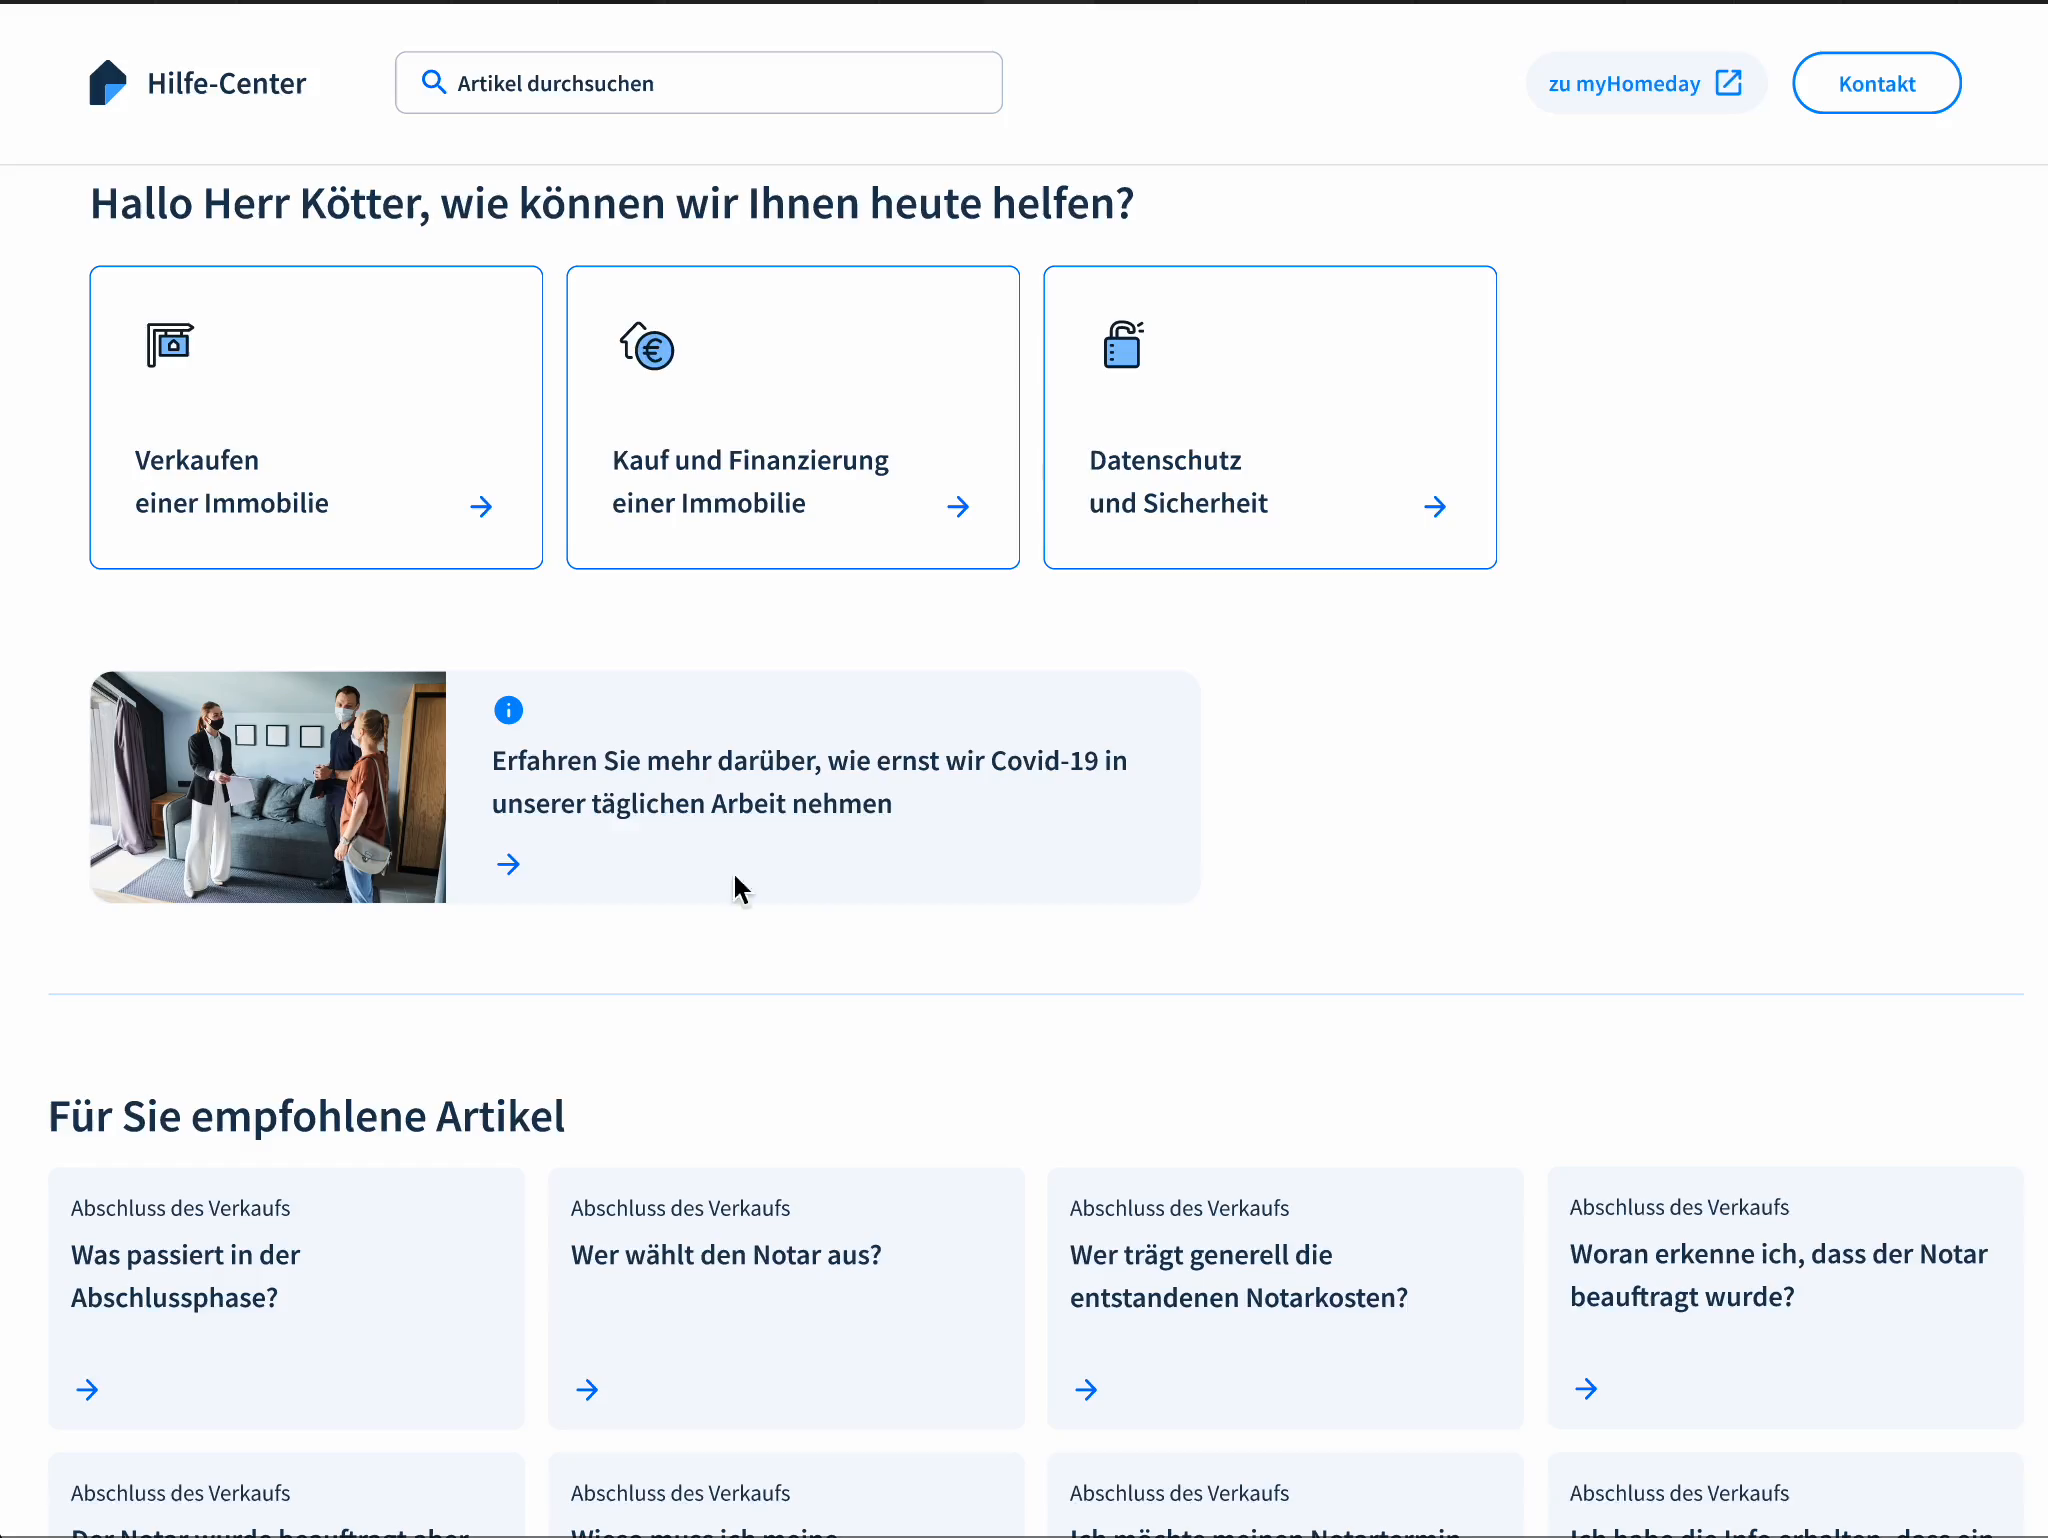Open article 'Wer trägt generell die entstandenen Notarkosten?'
This screenshot has width=2048, height=1538.
tap(1238, 1276)
